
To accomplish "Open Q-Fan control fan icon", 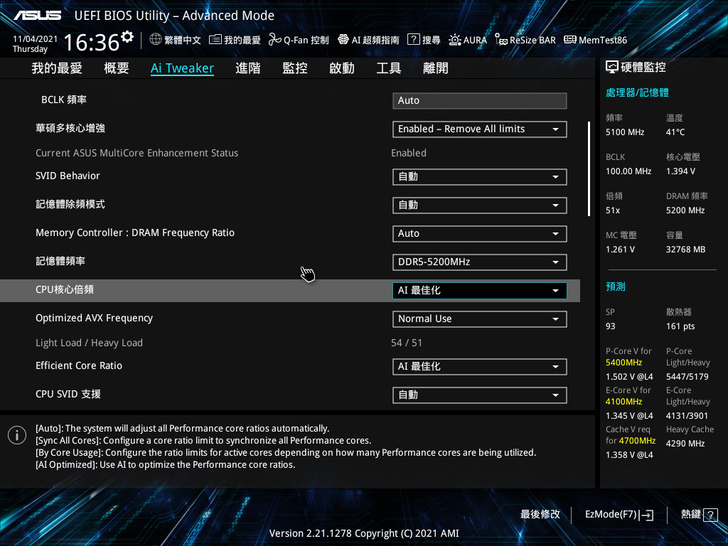I will [x=275, y=39].
